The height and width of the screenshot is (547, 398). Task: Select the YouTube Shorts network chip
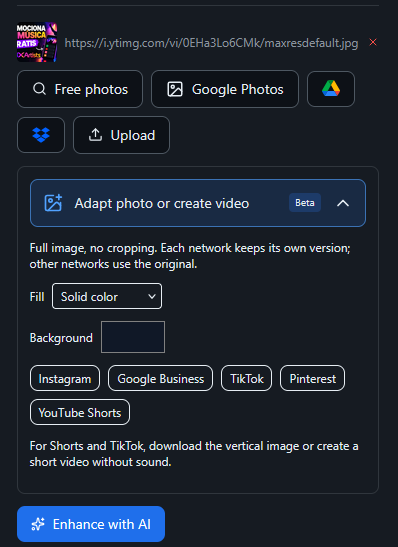pyautogui.click(x=80, y=412)
